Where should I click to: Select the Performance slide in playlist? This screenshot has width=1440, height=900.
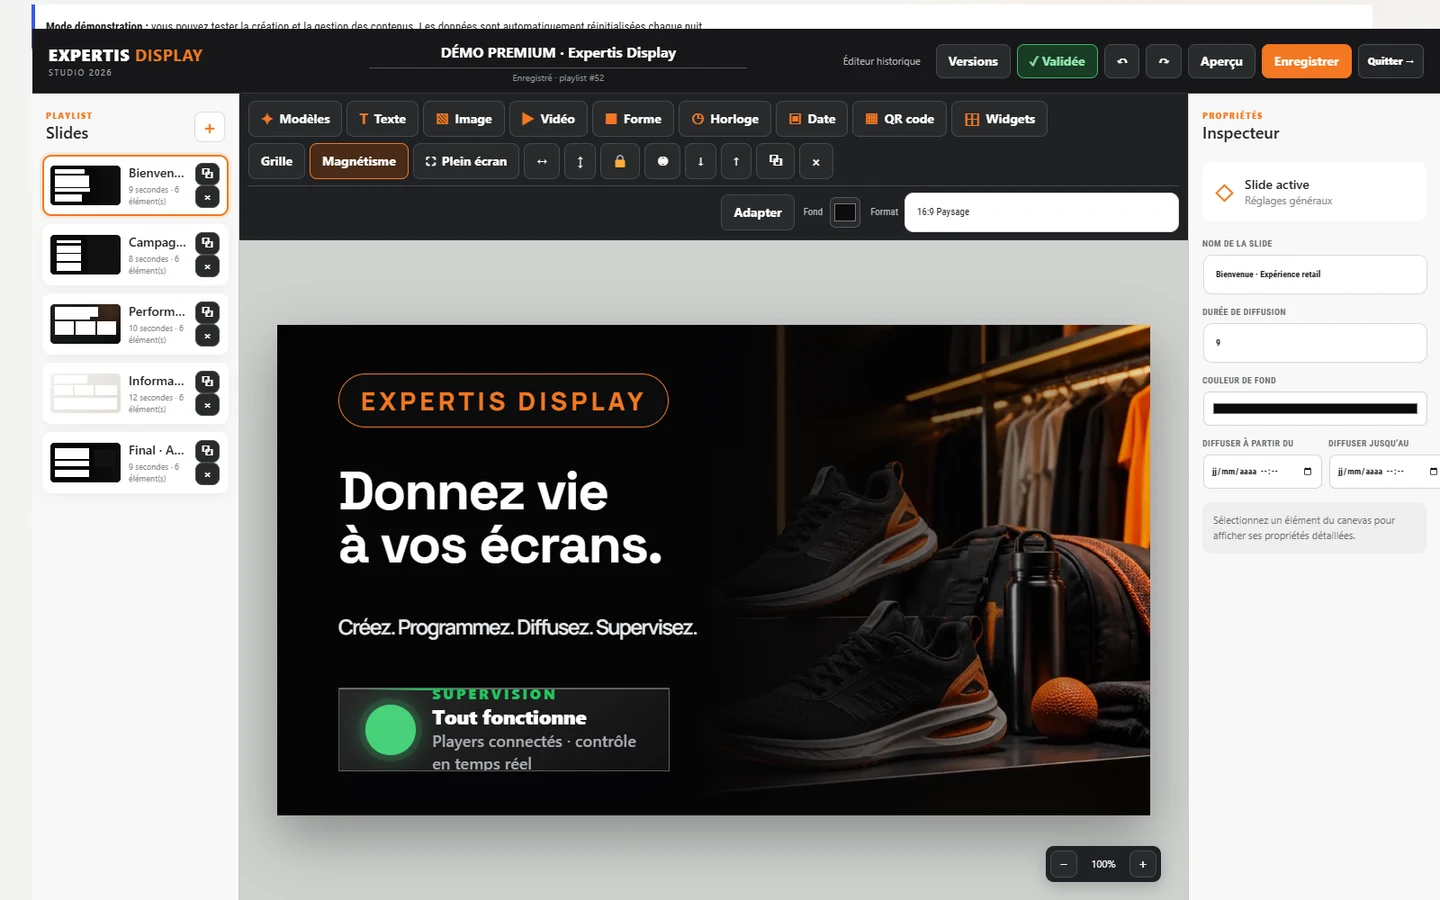coord(135,324)
